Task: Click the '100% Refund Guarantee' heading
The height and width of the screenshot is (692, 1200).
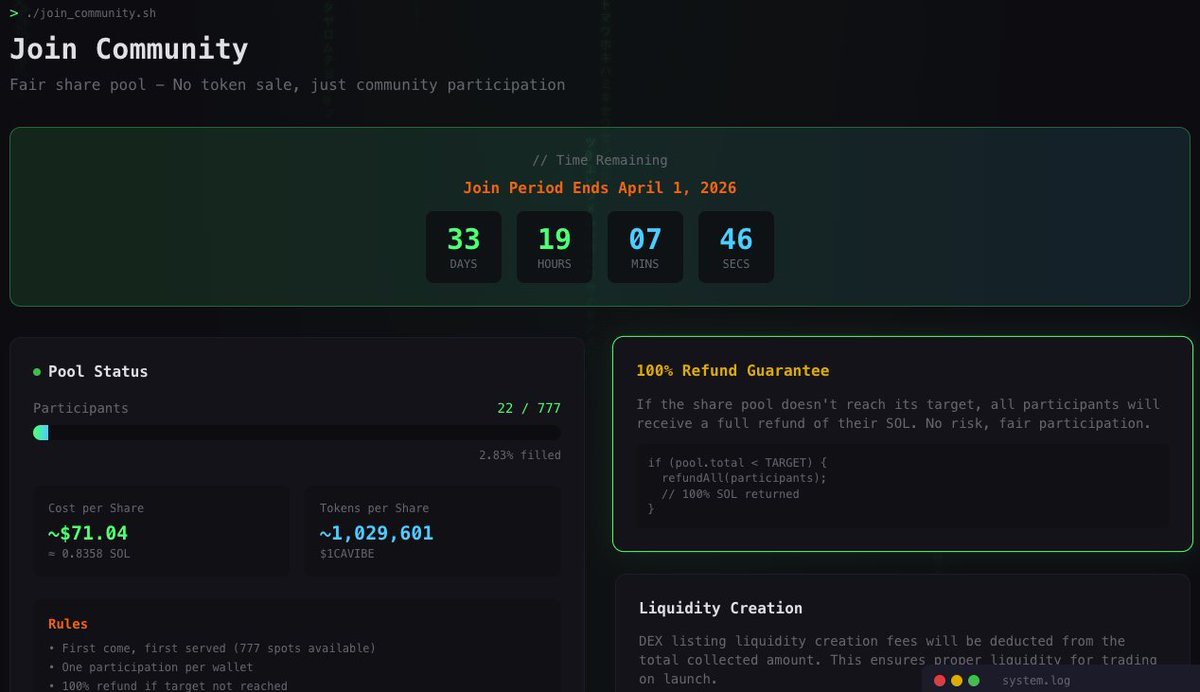Action: [733, 370]
